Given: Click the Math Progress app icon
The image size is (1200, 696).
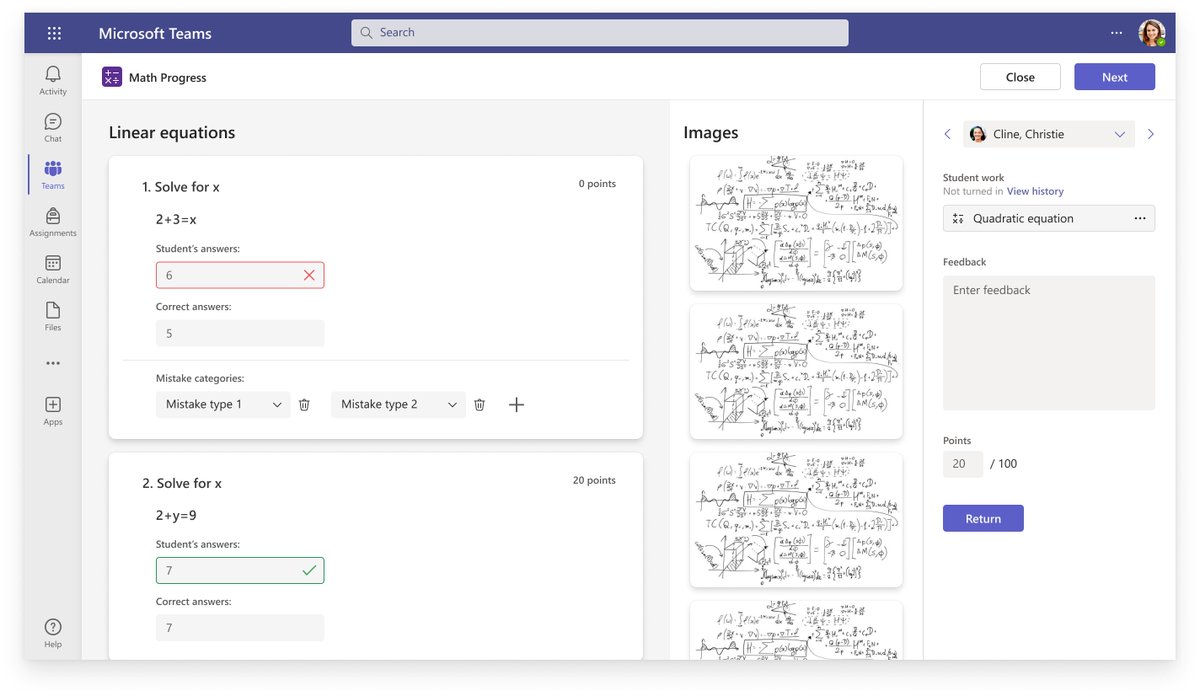Looking at the screenshot, I should [x=112, y=77].
